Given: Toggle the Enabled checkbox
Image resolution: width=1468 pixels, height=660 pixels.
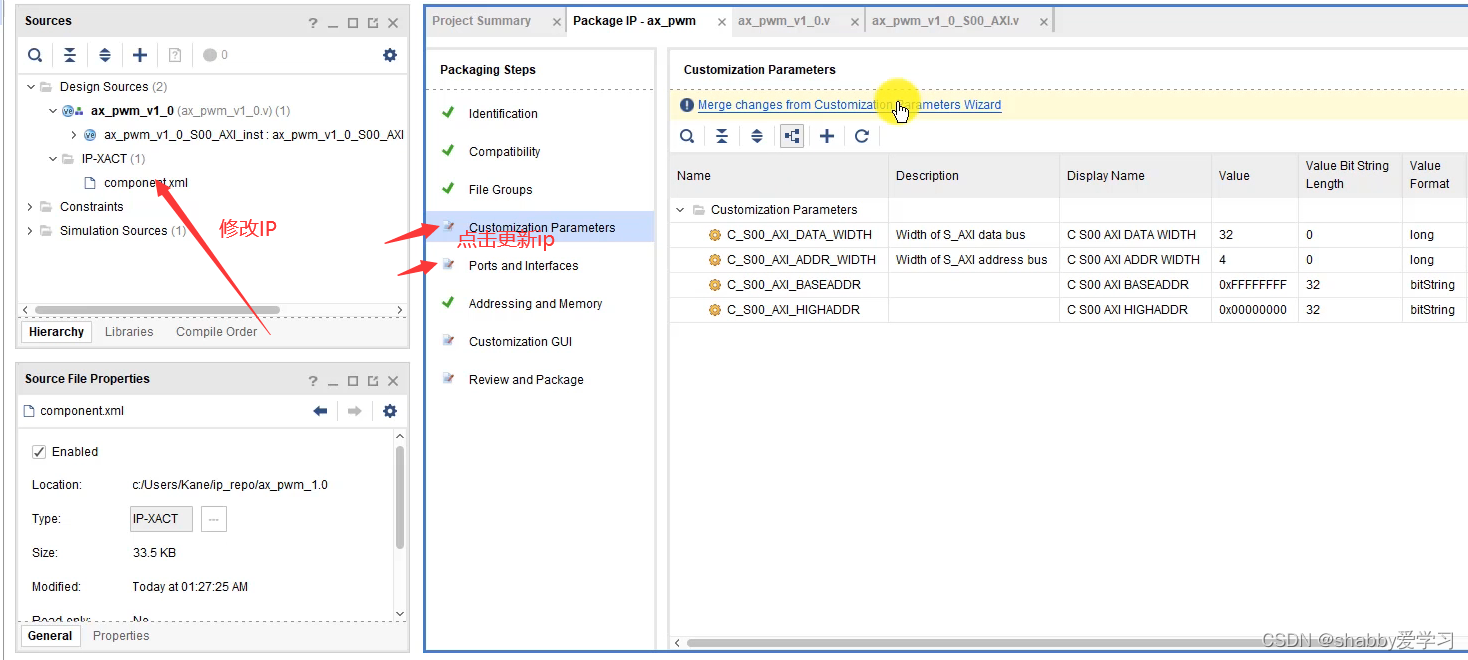Looking at the screenshot, I should 39,452.
